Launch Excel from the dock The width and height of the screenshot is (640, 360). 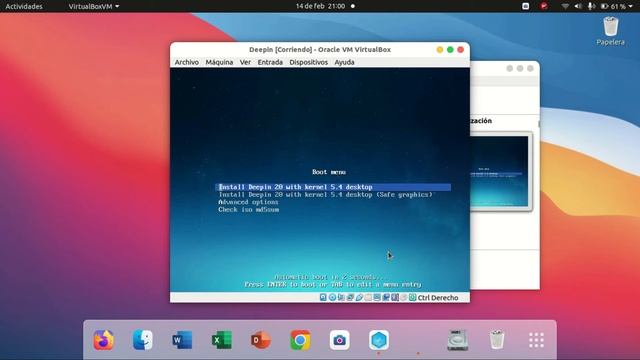coord(222,340)
